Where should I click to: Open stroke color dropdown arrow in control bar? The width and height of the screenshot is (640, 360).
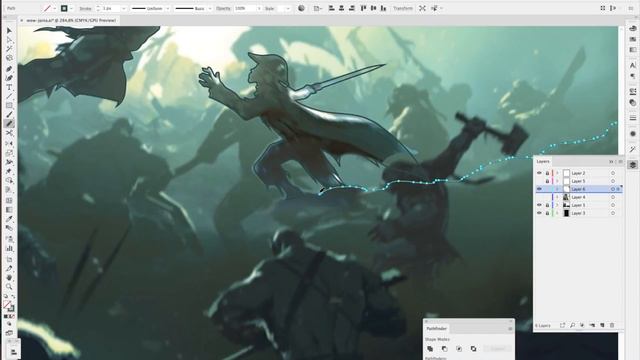pos(71,8)
